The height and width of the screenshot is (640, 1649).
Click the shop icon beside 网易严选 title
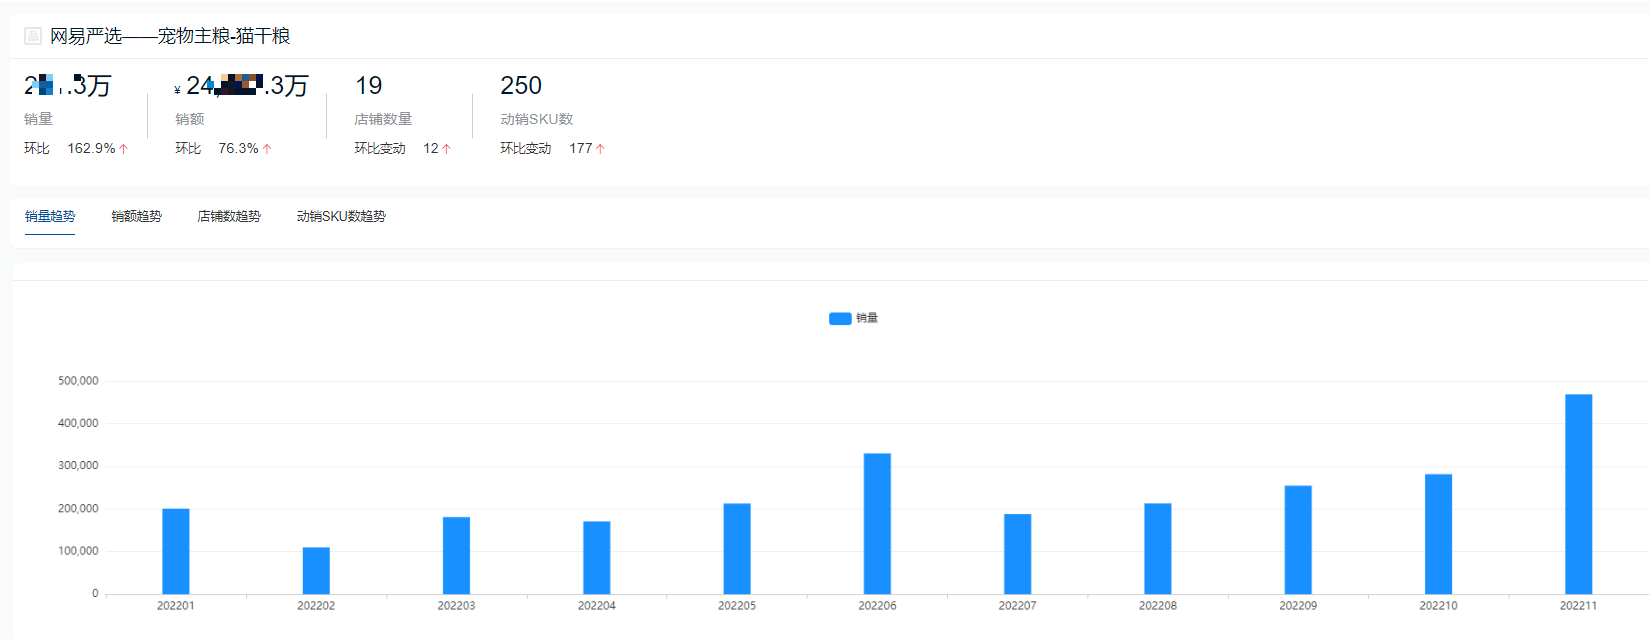[x=33, y=36]
